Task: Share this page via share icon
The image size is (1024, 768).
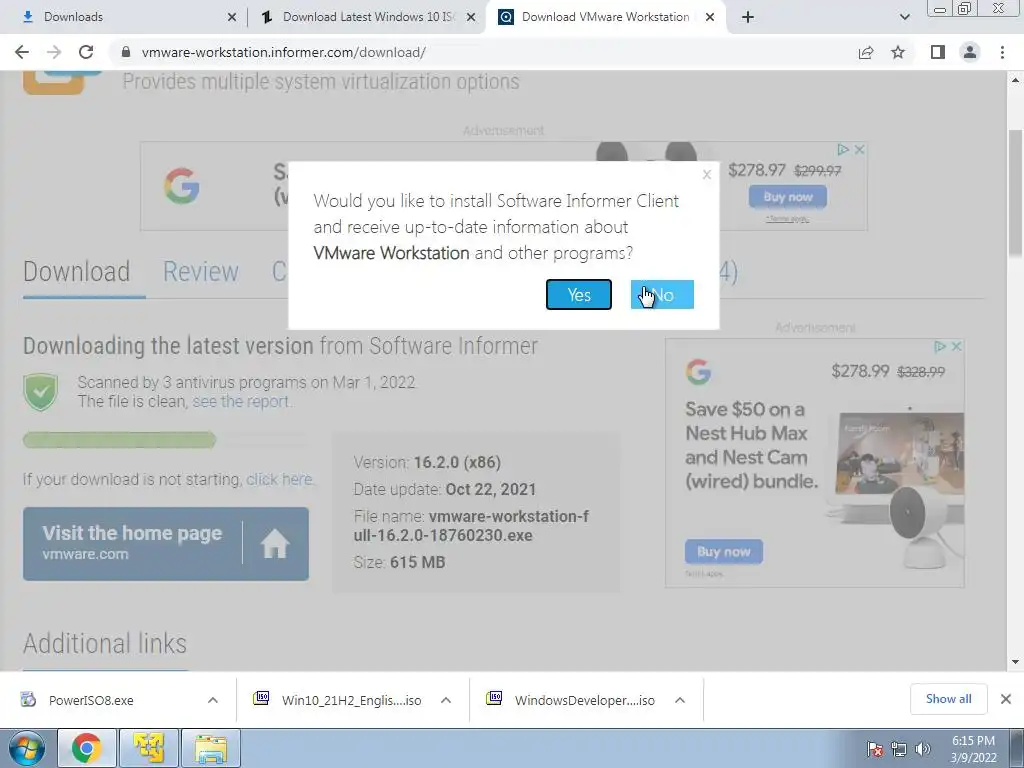Action: click(866, 52)
